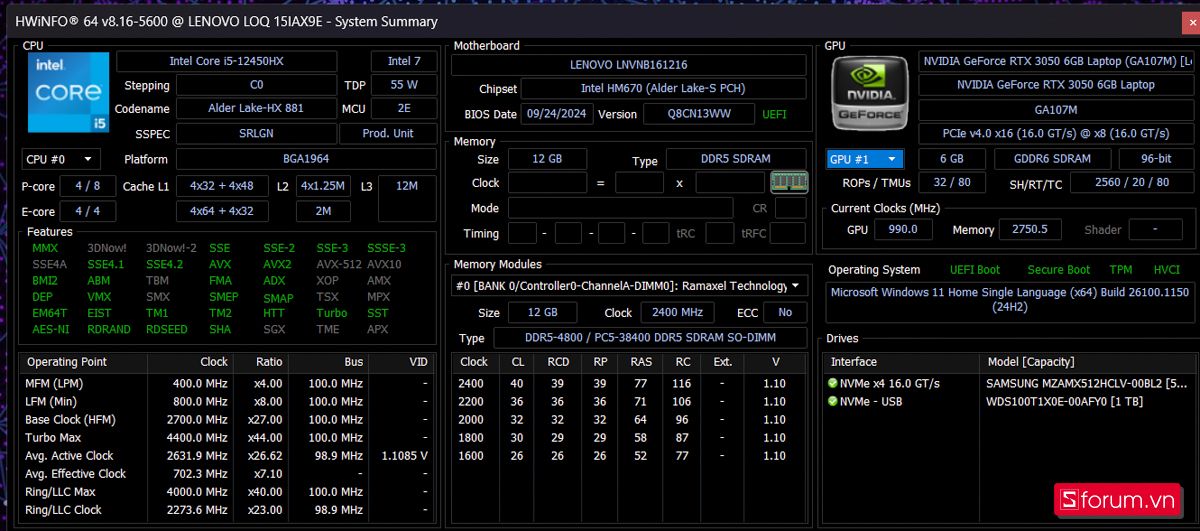1200x531 pixels.
Task: Select the Avg. Active Clock row
Action: click(228, 455)
